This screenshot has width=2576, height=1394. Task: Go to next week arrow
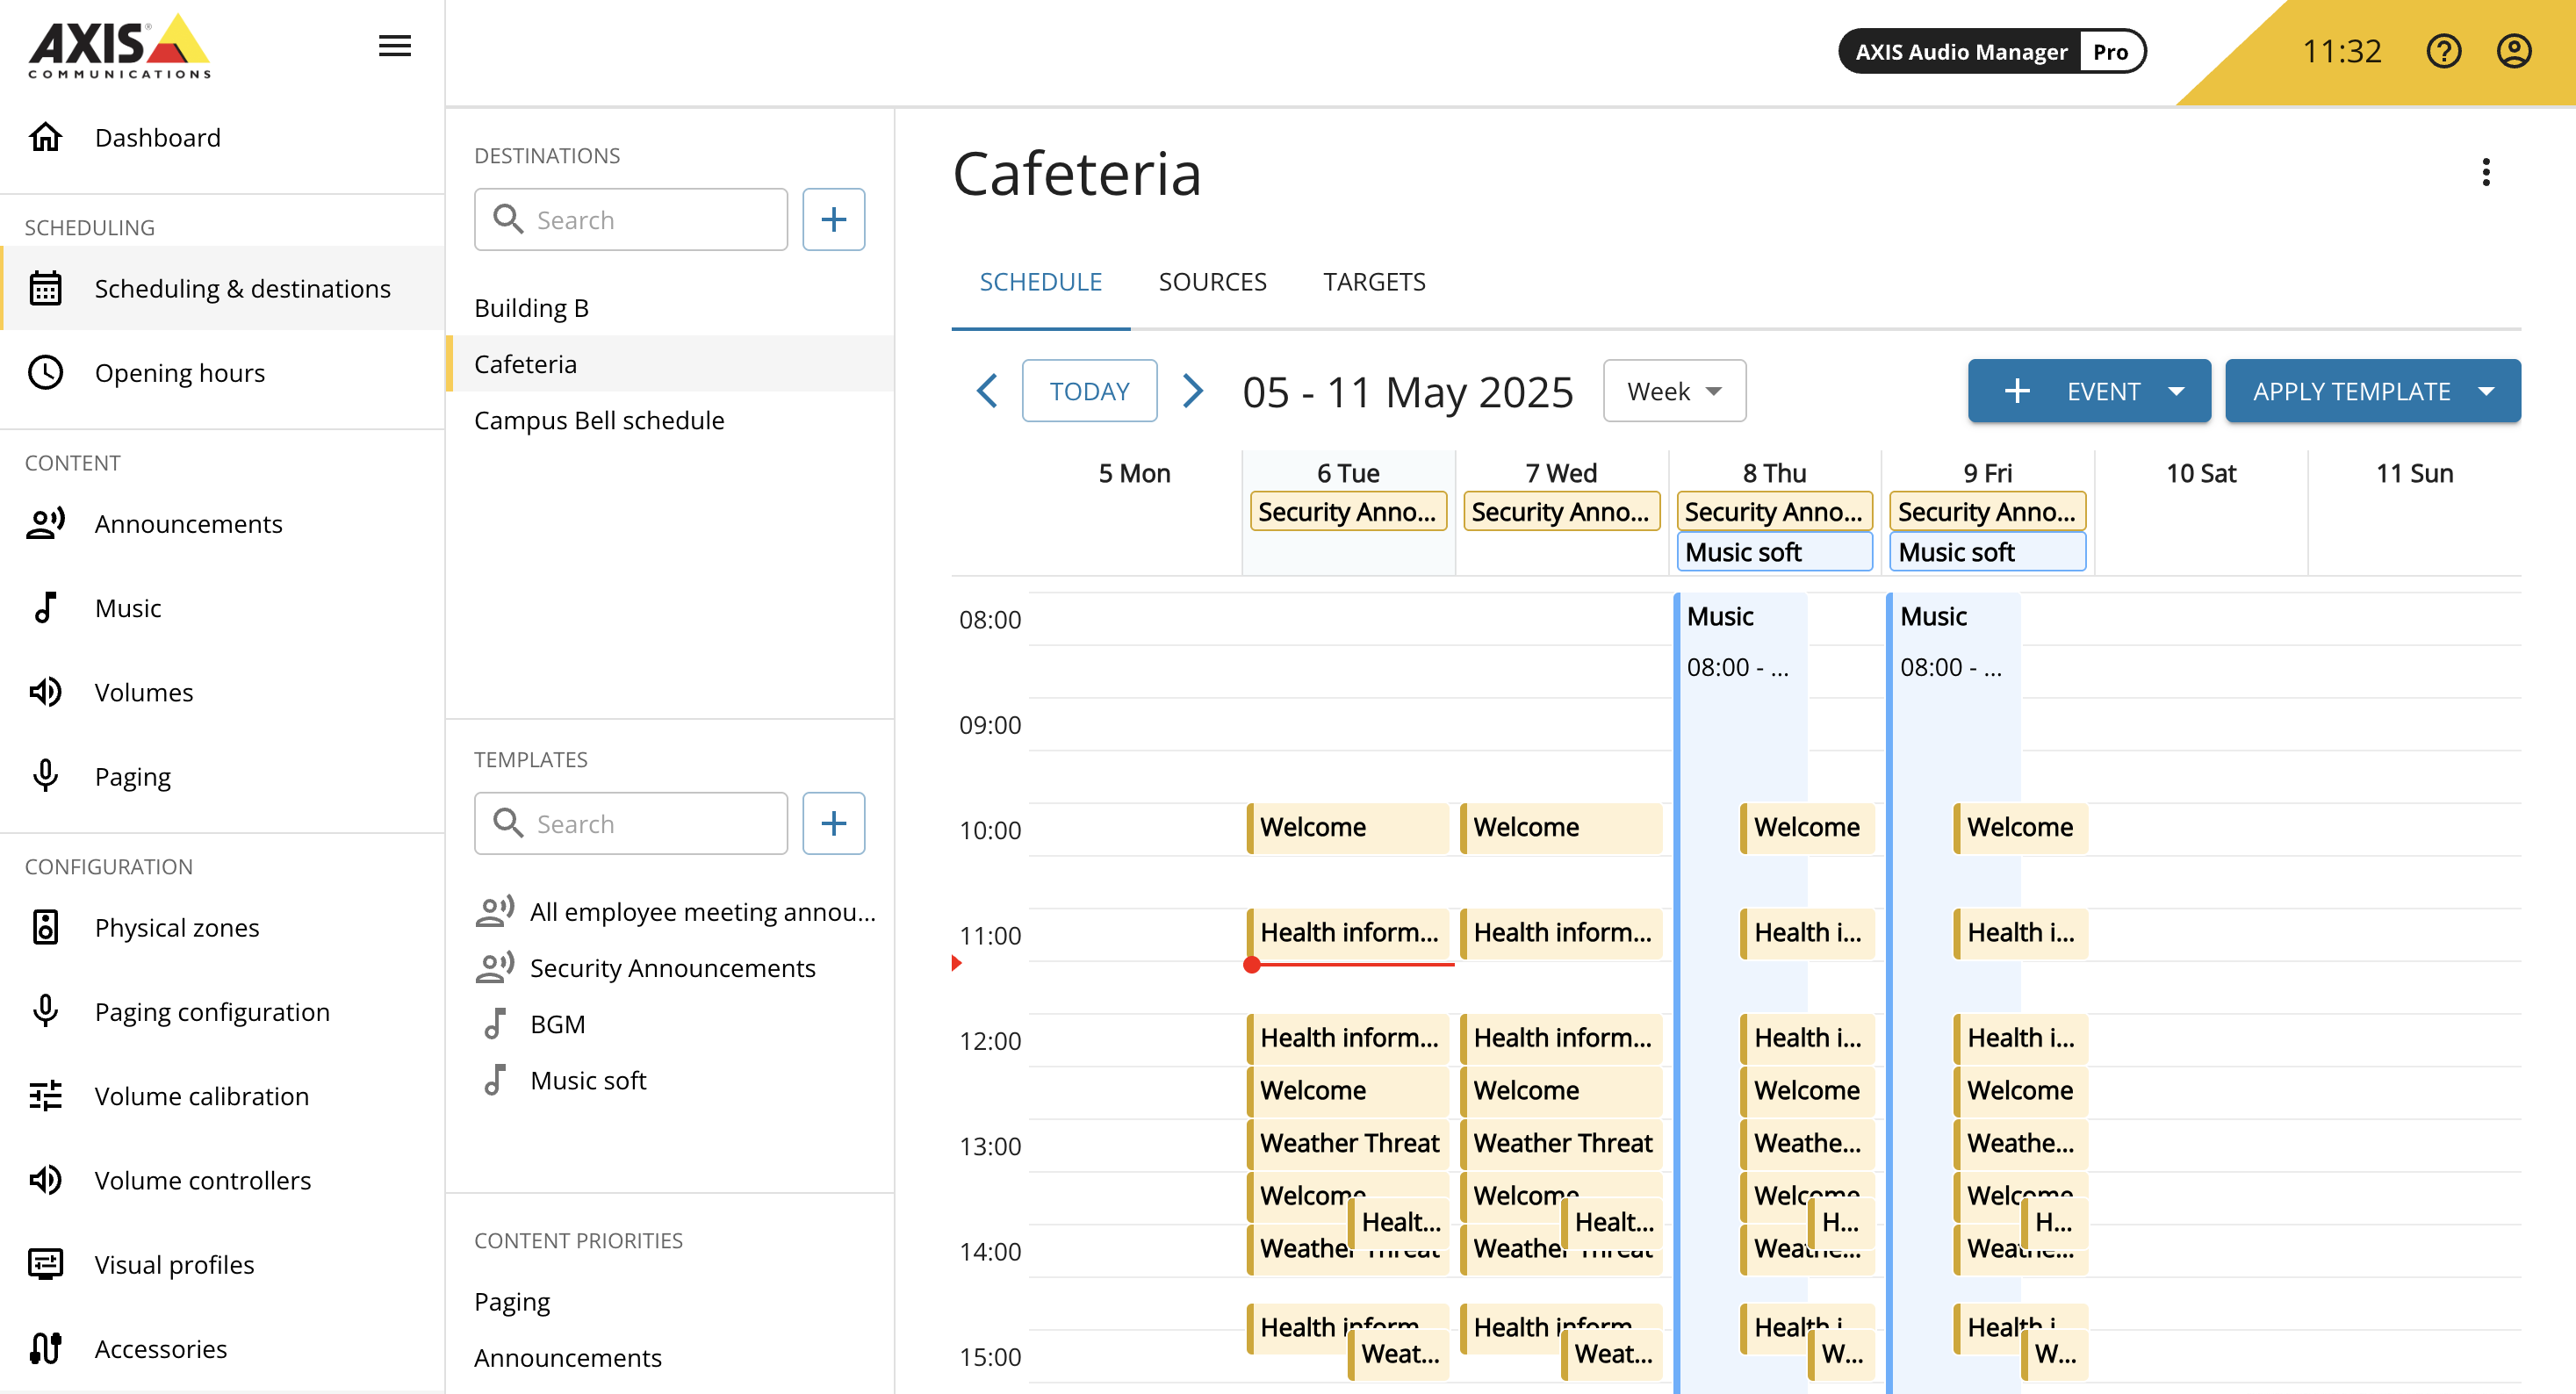tap(1192, 391)
